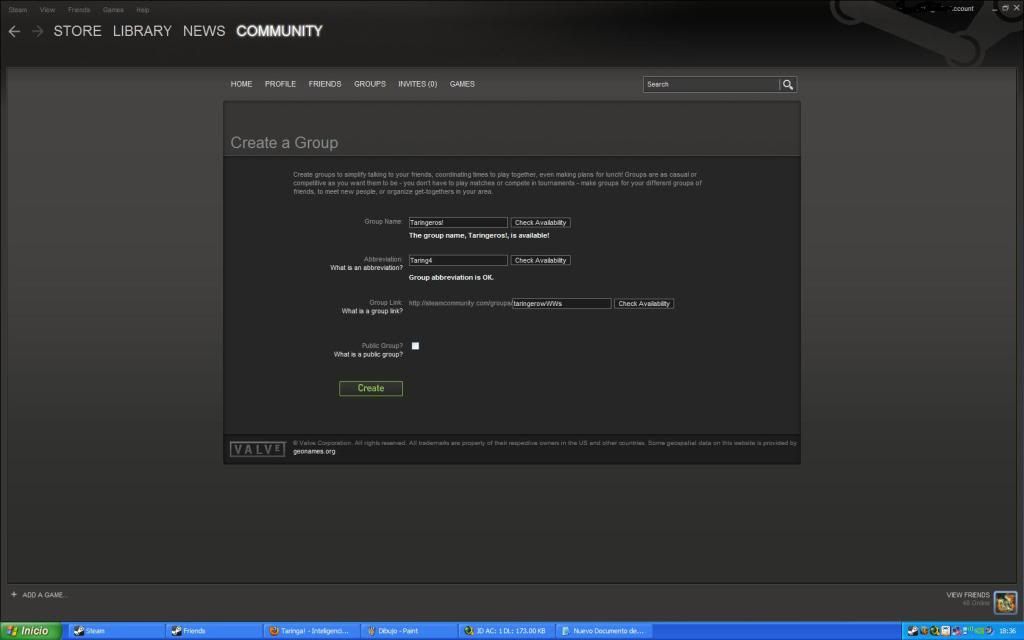Open the Friends menu in menu bar
Viewport: 1024px width, 640px height.
[x=79, y=10]
